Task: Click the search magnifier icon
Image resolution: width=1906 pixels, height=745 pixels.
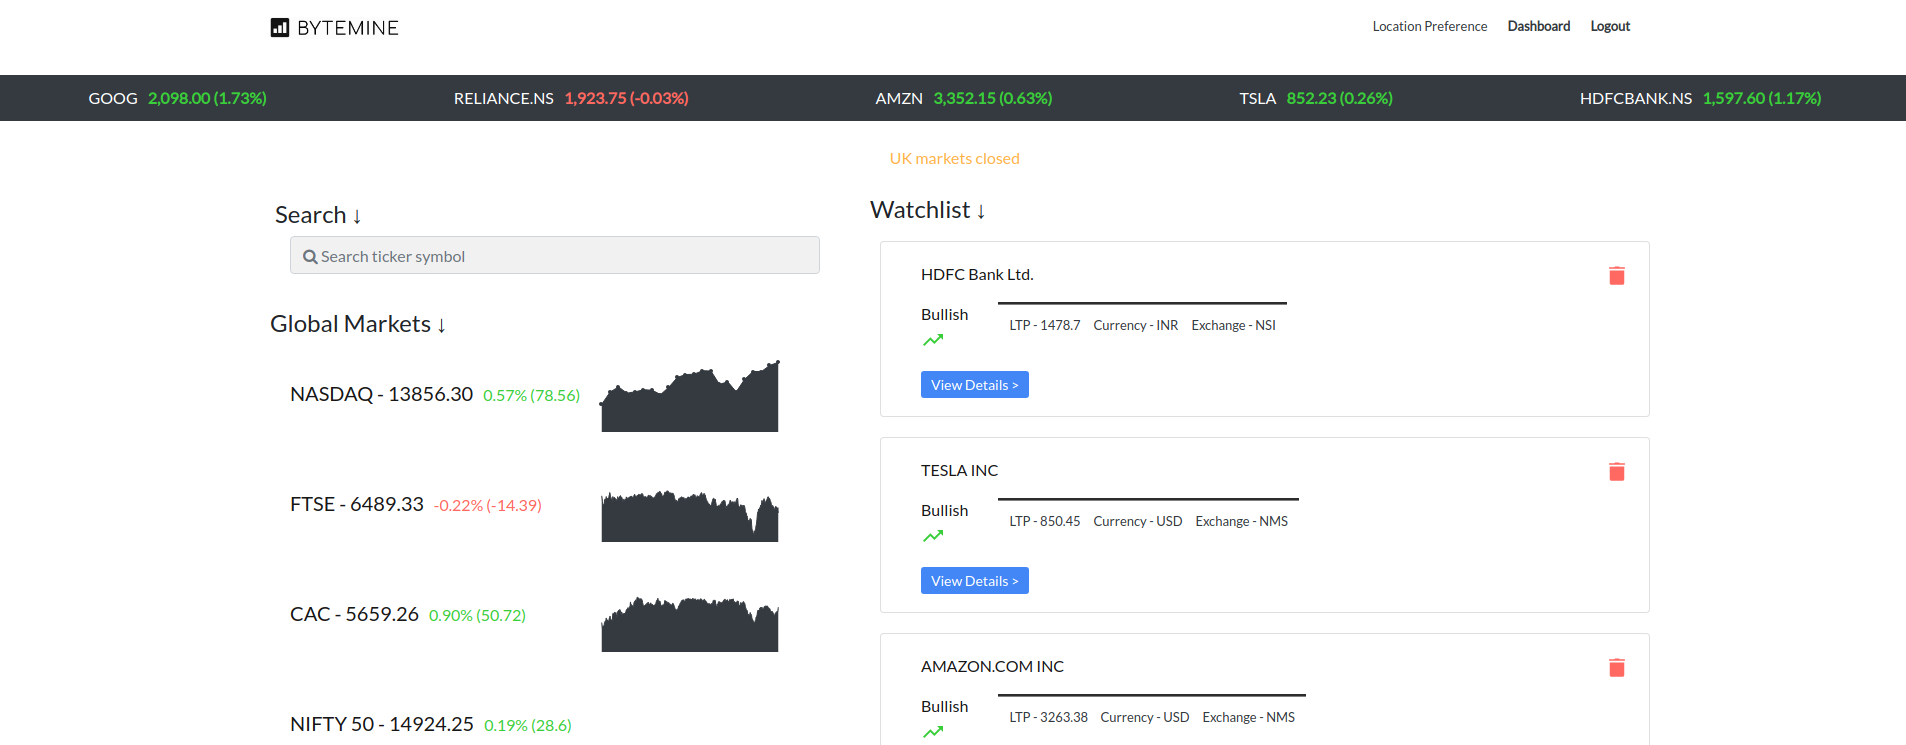Action: click(310, 257)
